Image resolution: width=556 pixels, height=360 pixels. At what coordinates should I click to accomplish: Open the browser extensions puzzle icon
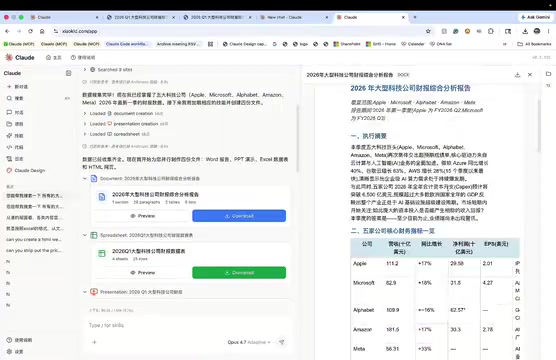491,31
